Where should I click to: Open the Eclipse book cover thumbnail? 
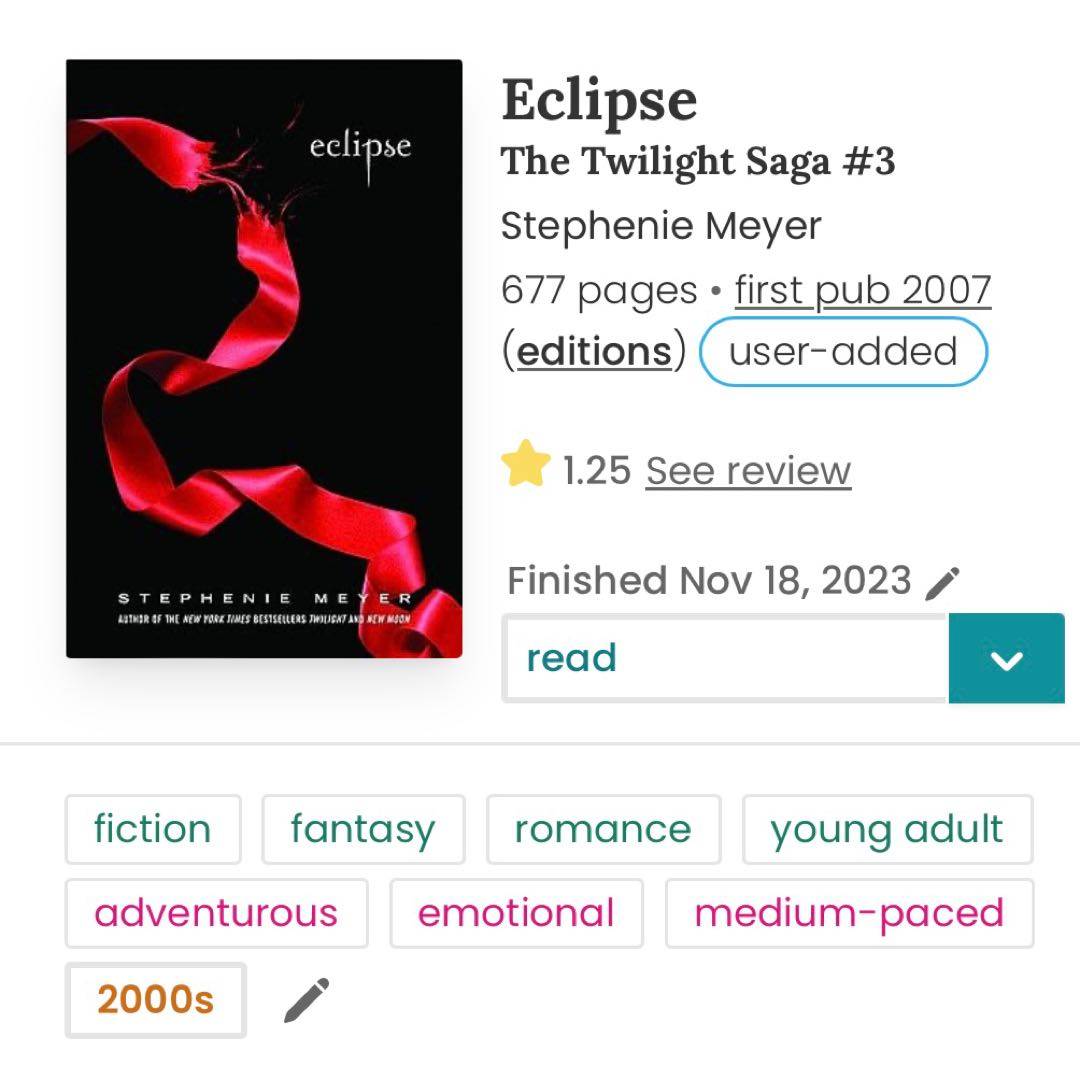[x=264, y=359]
